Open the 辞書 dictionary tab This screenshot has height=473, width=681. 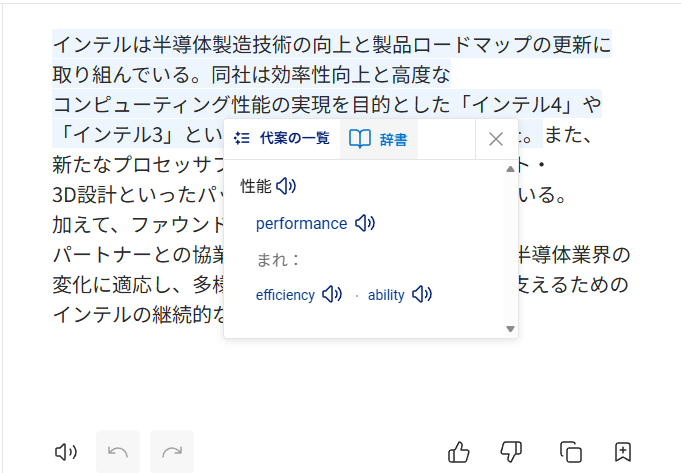(379, 139)
